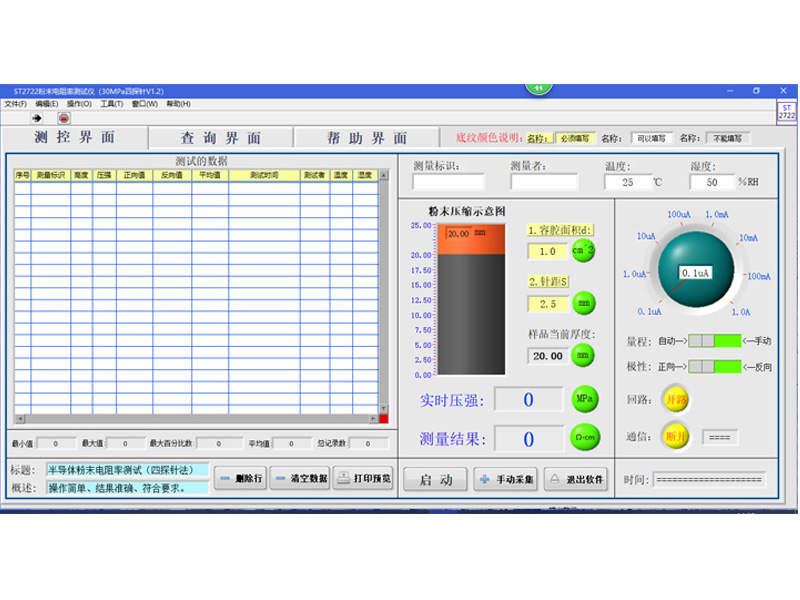This screenshot has height=600, width=800.
Task: Open the 帮助(H) menu
Action: [178, 104]
